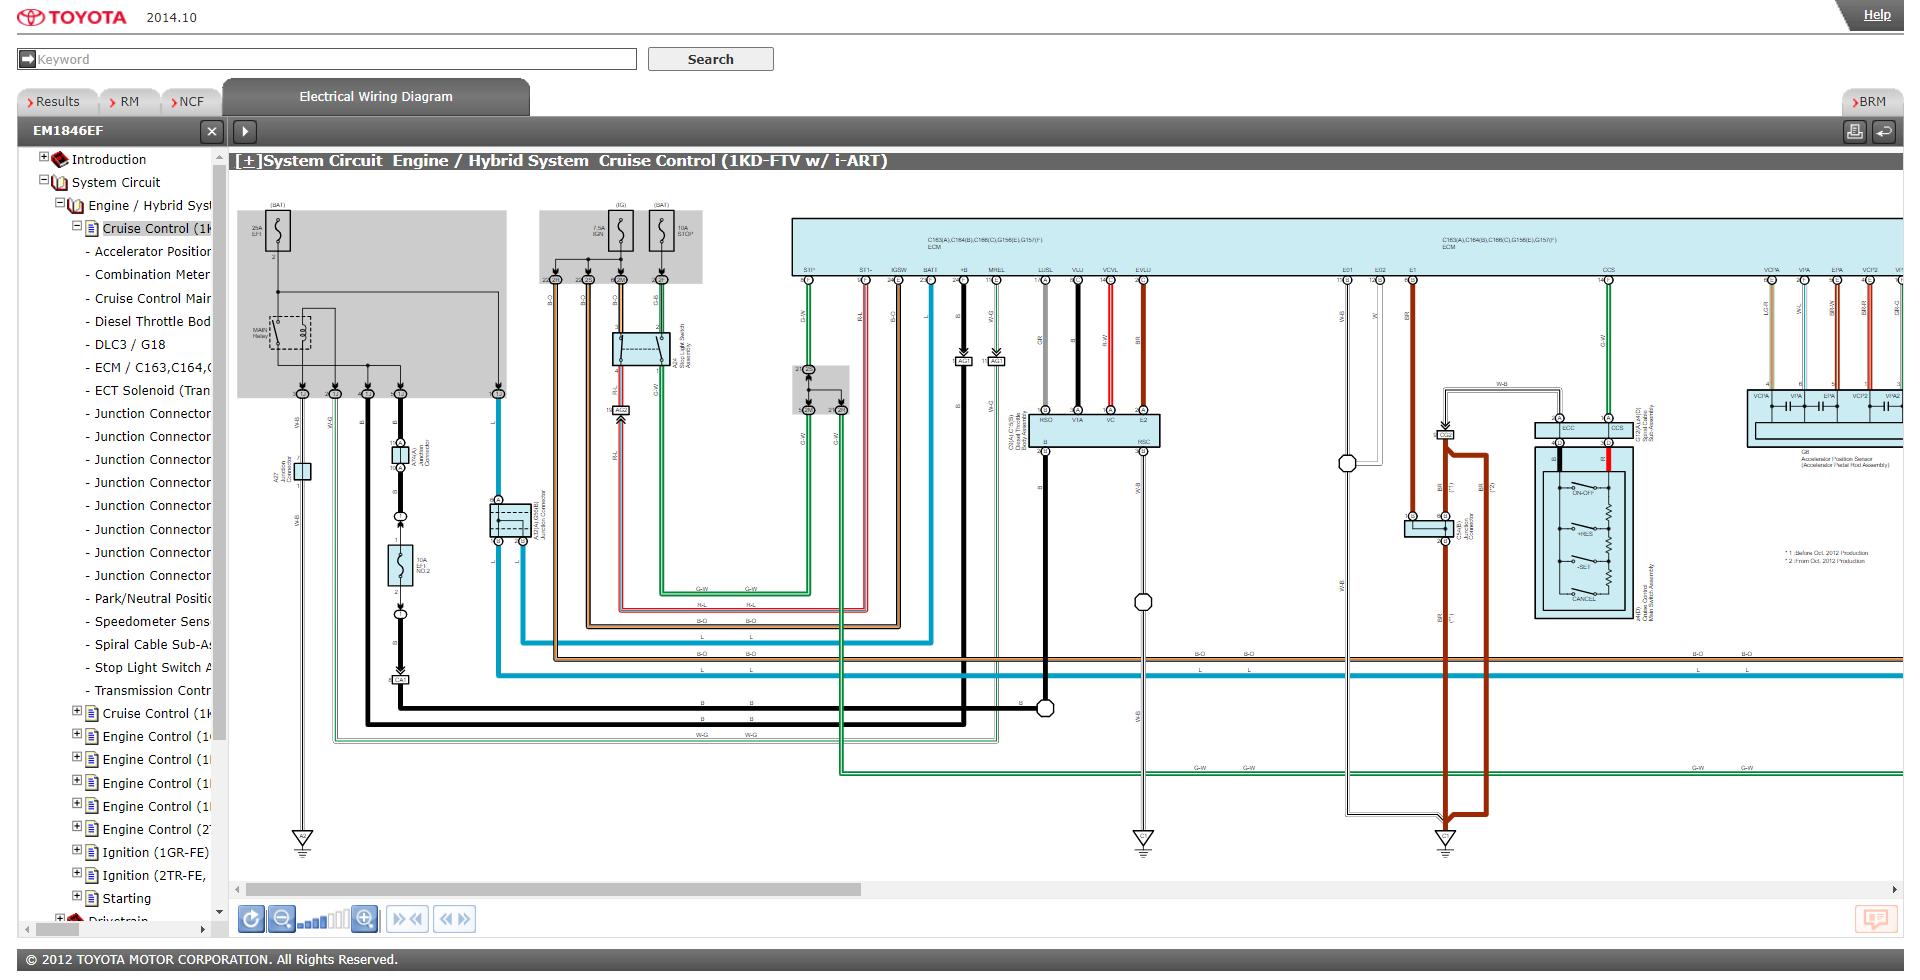Click the print icon in diagram header
Image resolution: width=1920 pixels, height=980 pixels.
pos(1854,131)
